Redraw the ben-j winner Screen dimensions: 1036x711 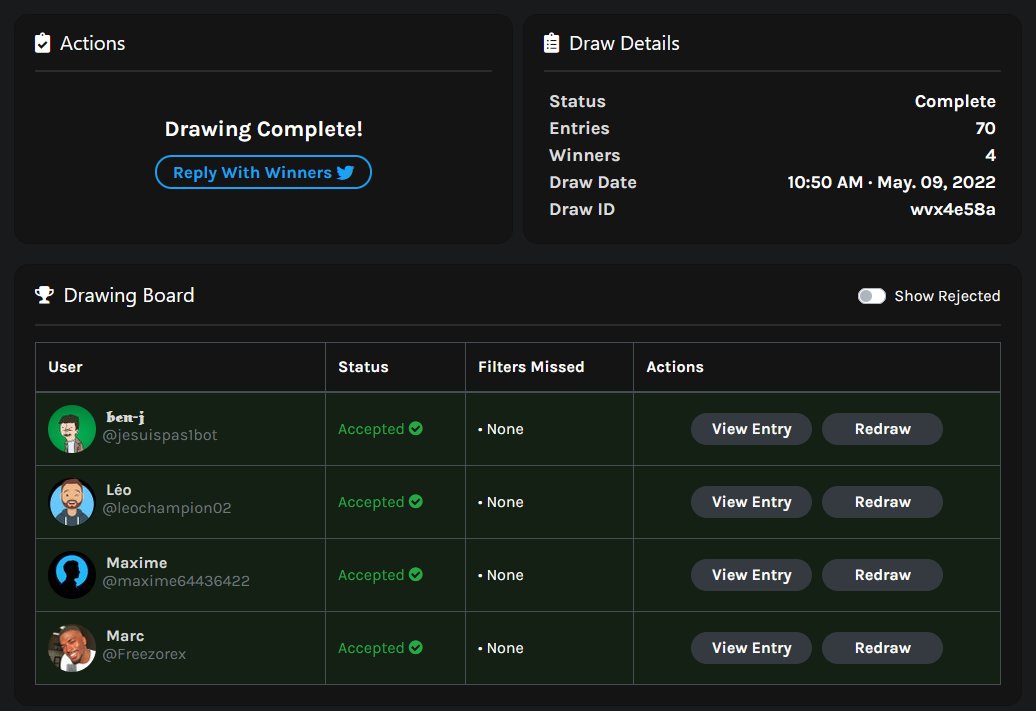pos(882,429)
